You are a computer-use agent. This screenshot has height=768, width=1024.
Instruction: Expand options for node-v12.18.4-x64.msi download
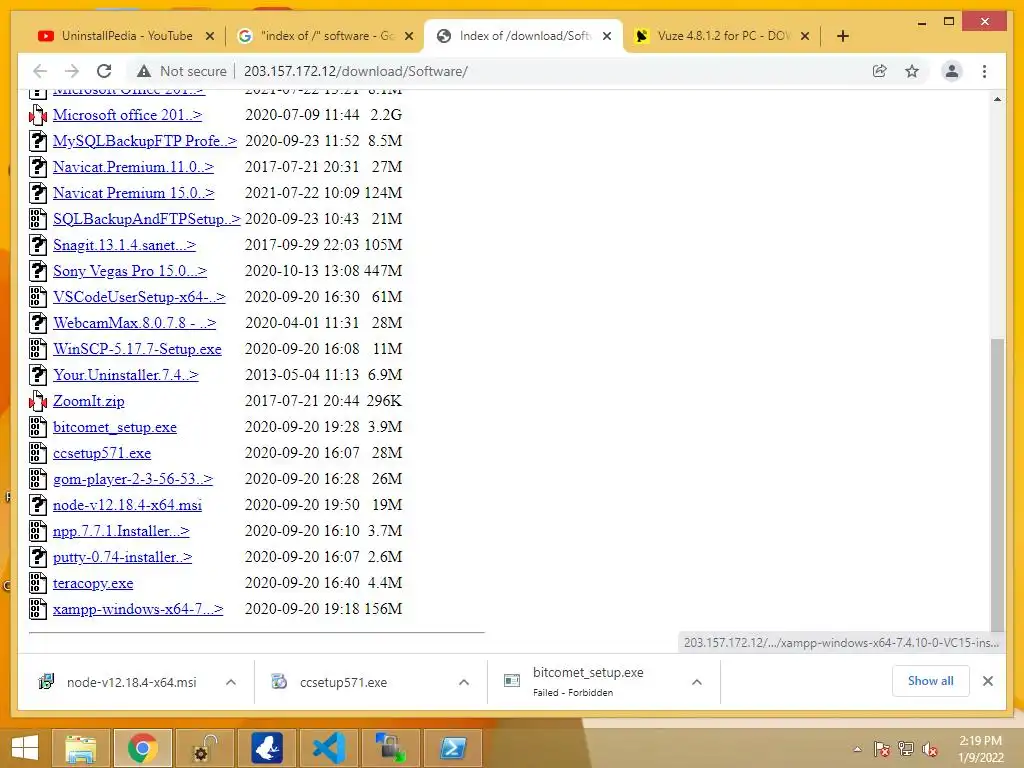[231, 682]
